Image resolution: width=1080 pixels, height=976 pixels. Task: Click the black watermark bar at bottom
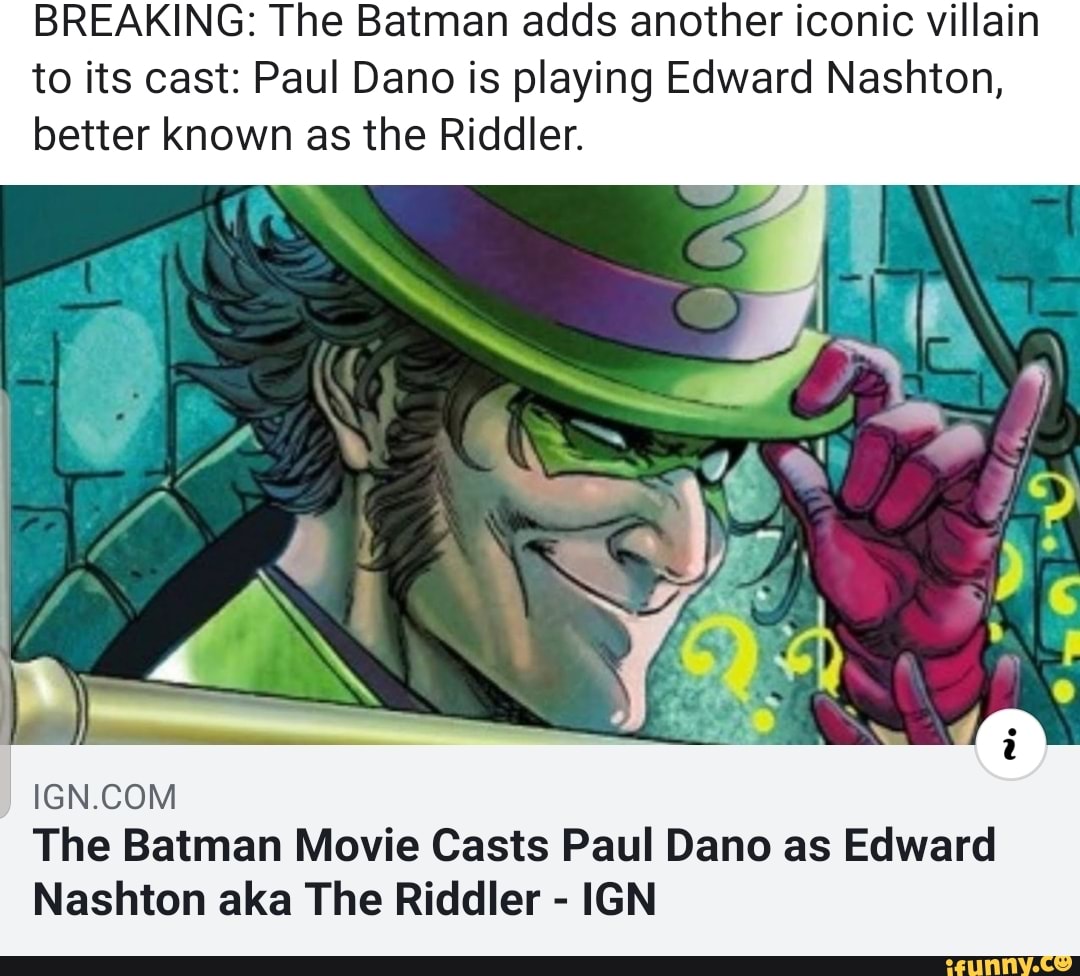pyautogui.click(x=540, y=968)
